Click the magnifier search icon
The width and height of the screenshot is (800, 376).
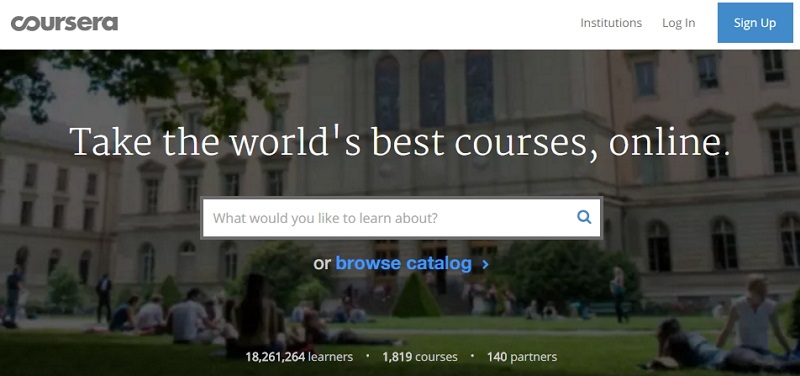584,217
